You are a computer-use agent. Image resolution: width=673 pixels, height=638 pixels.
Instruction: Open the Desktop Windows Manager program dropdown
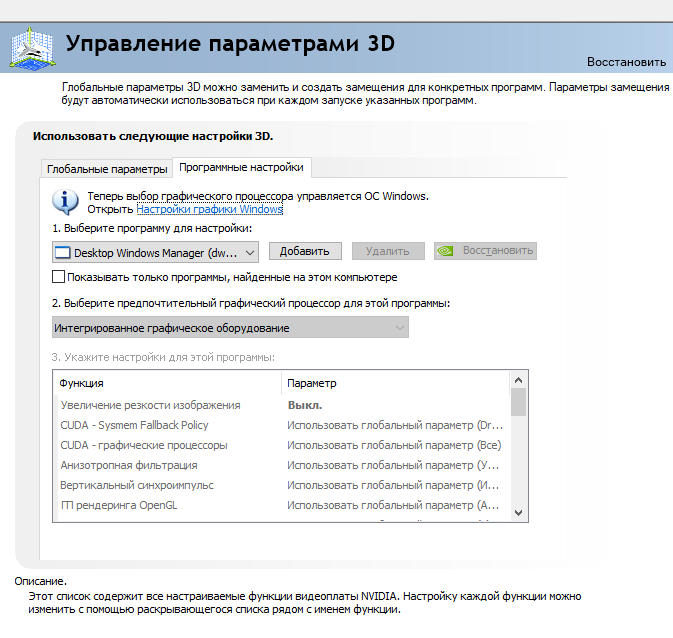[x=155, y=252]
